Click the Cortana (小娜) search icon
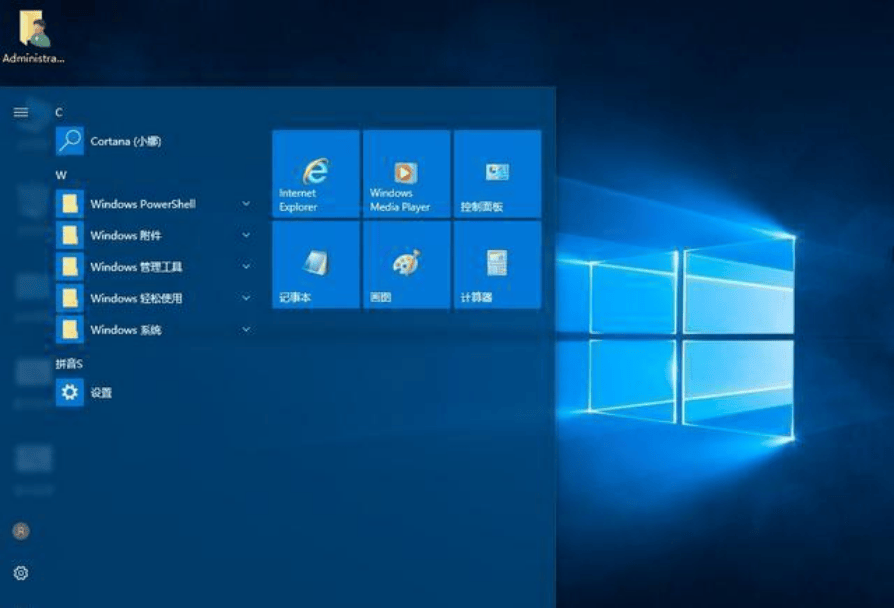The height and width of the screenshot is (608, 895). click(69, 141)
